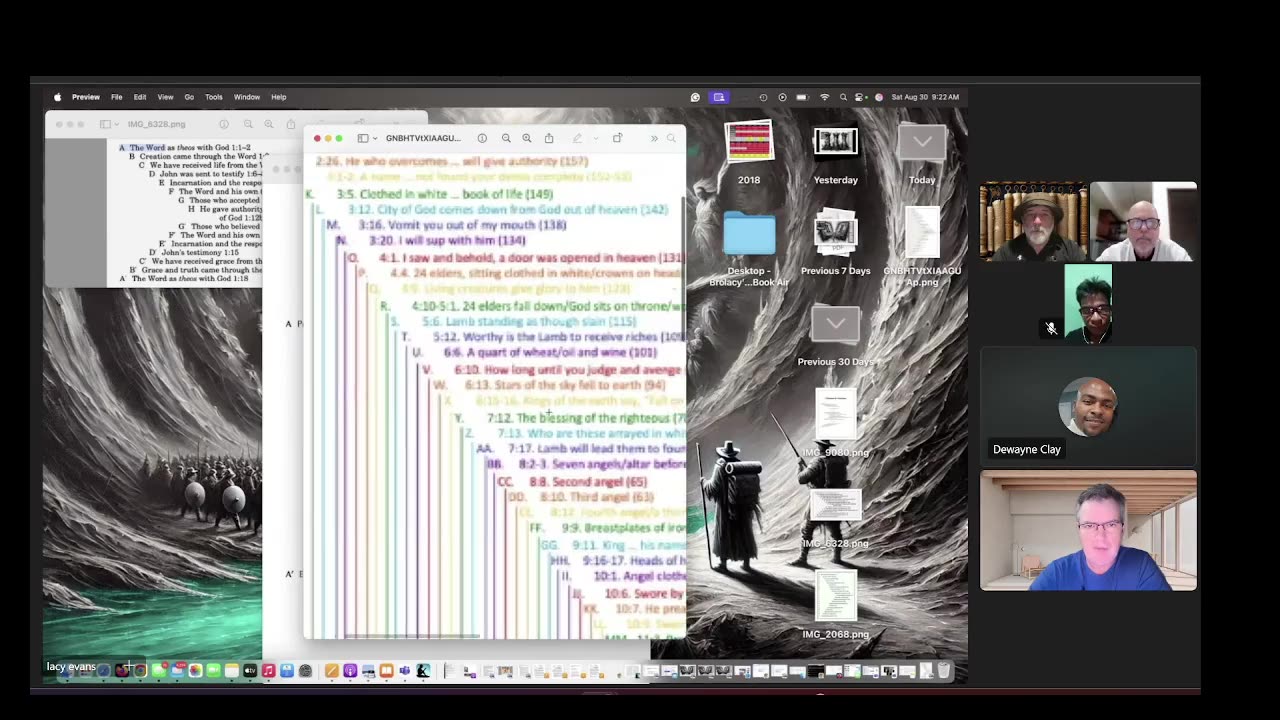This screenshot has height=720, width=1280.
Task: Open Trash in the Dock
Action: point(943,671)
